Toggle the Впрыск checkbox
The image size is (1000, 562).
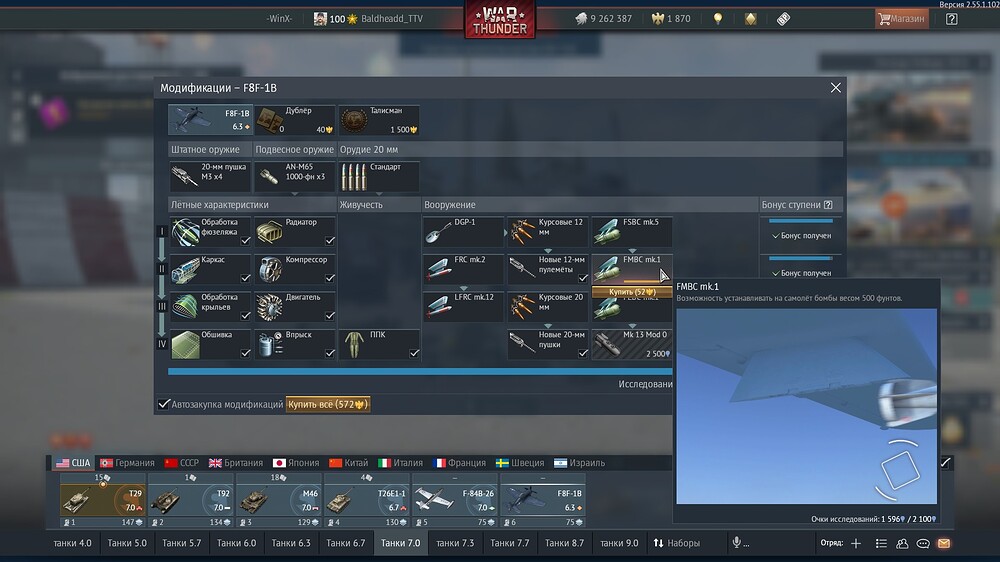click(x=330, y=353)
